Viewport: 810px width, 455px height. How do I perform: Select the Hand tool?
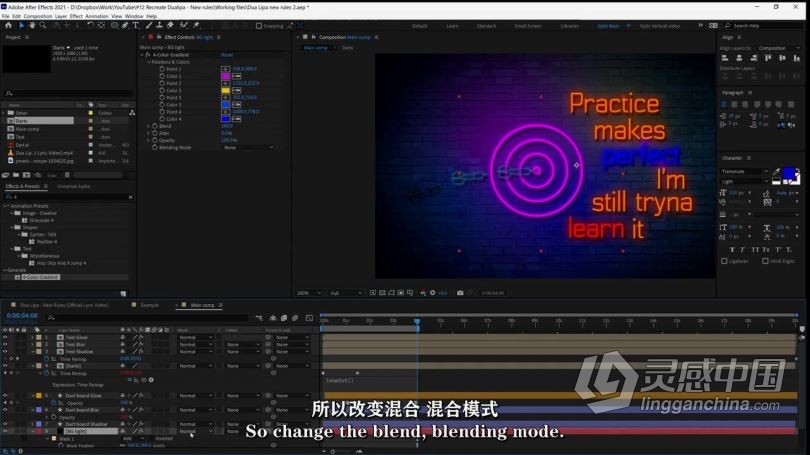pyautogui.click(x=32, y=25)
